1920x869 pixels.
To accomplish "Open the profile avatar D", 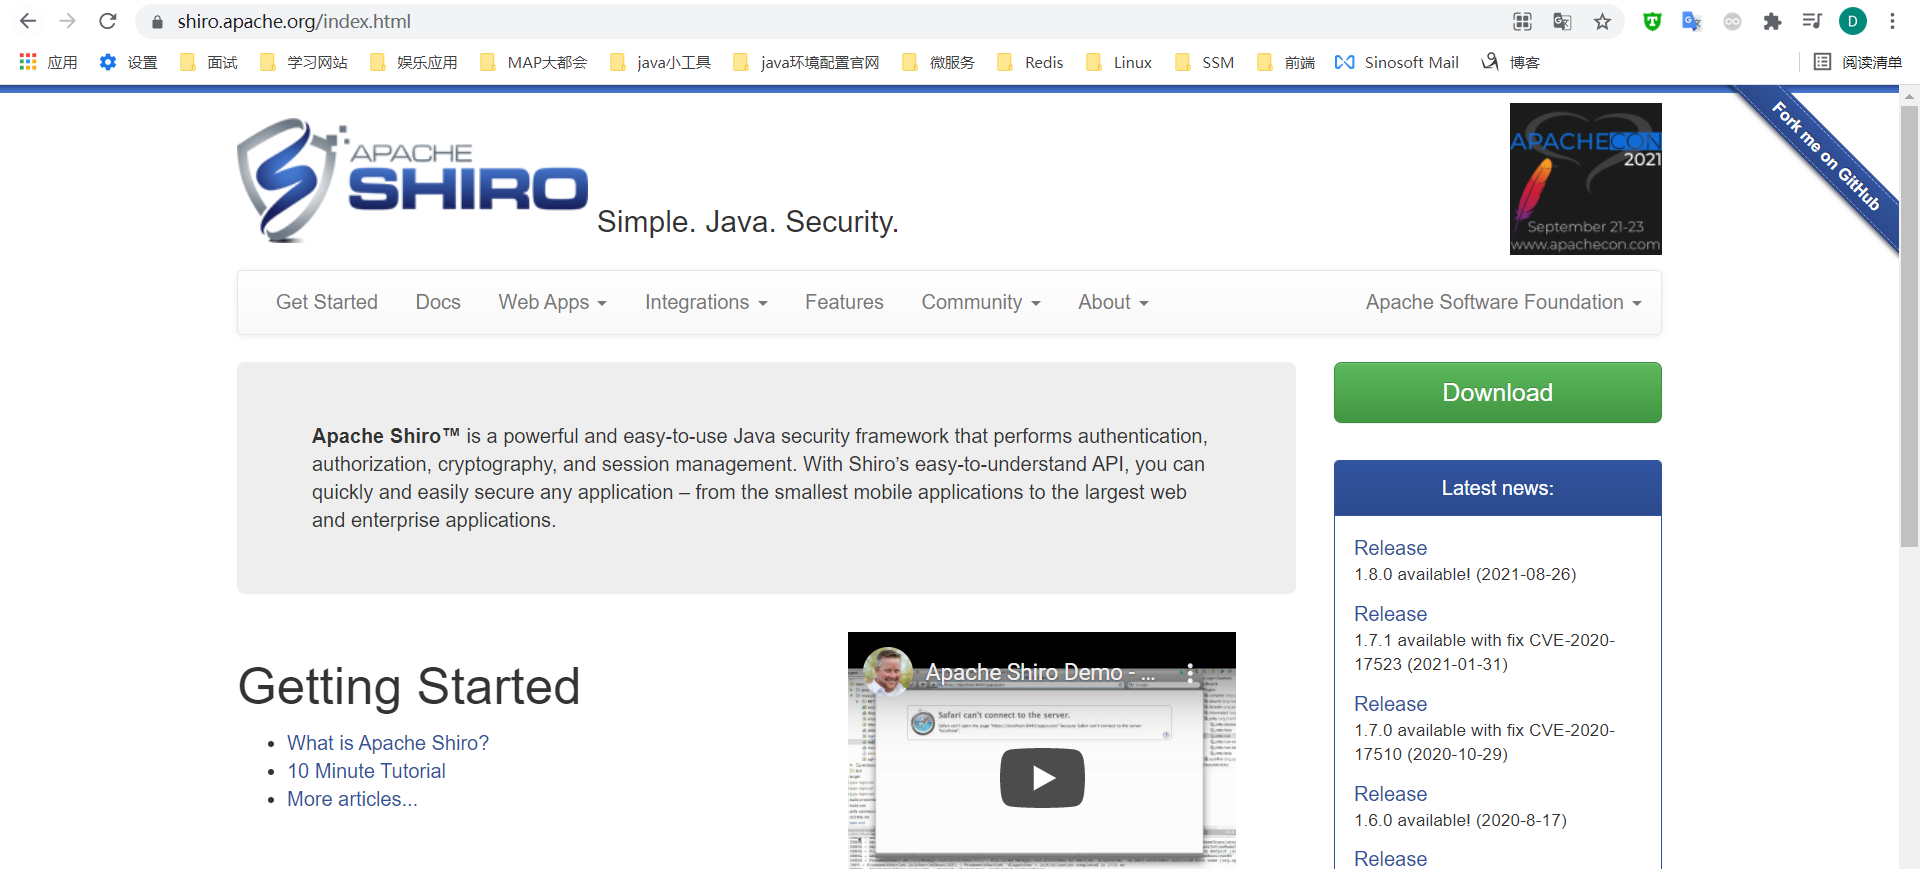I will pos(1853,21).
